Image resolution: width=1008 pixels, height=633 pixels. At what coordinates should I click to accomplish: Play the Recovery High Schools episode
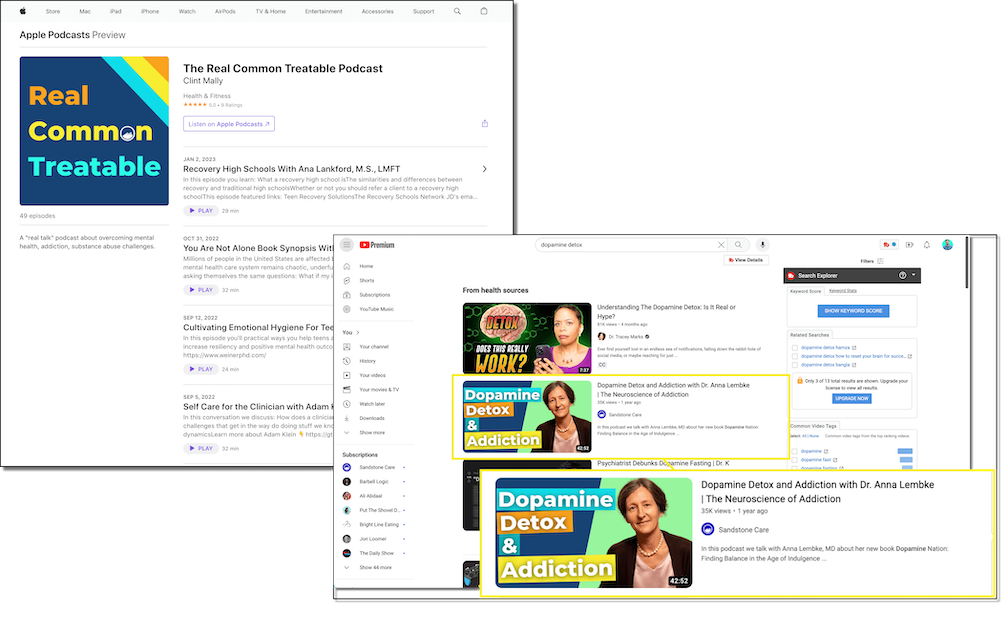(x=201, y=211)
